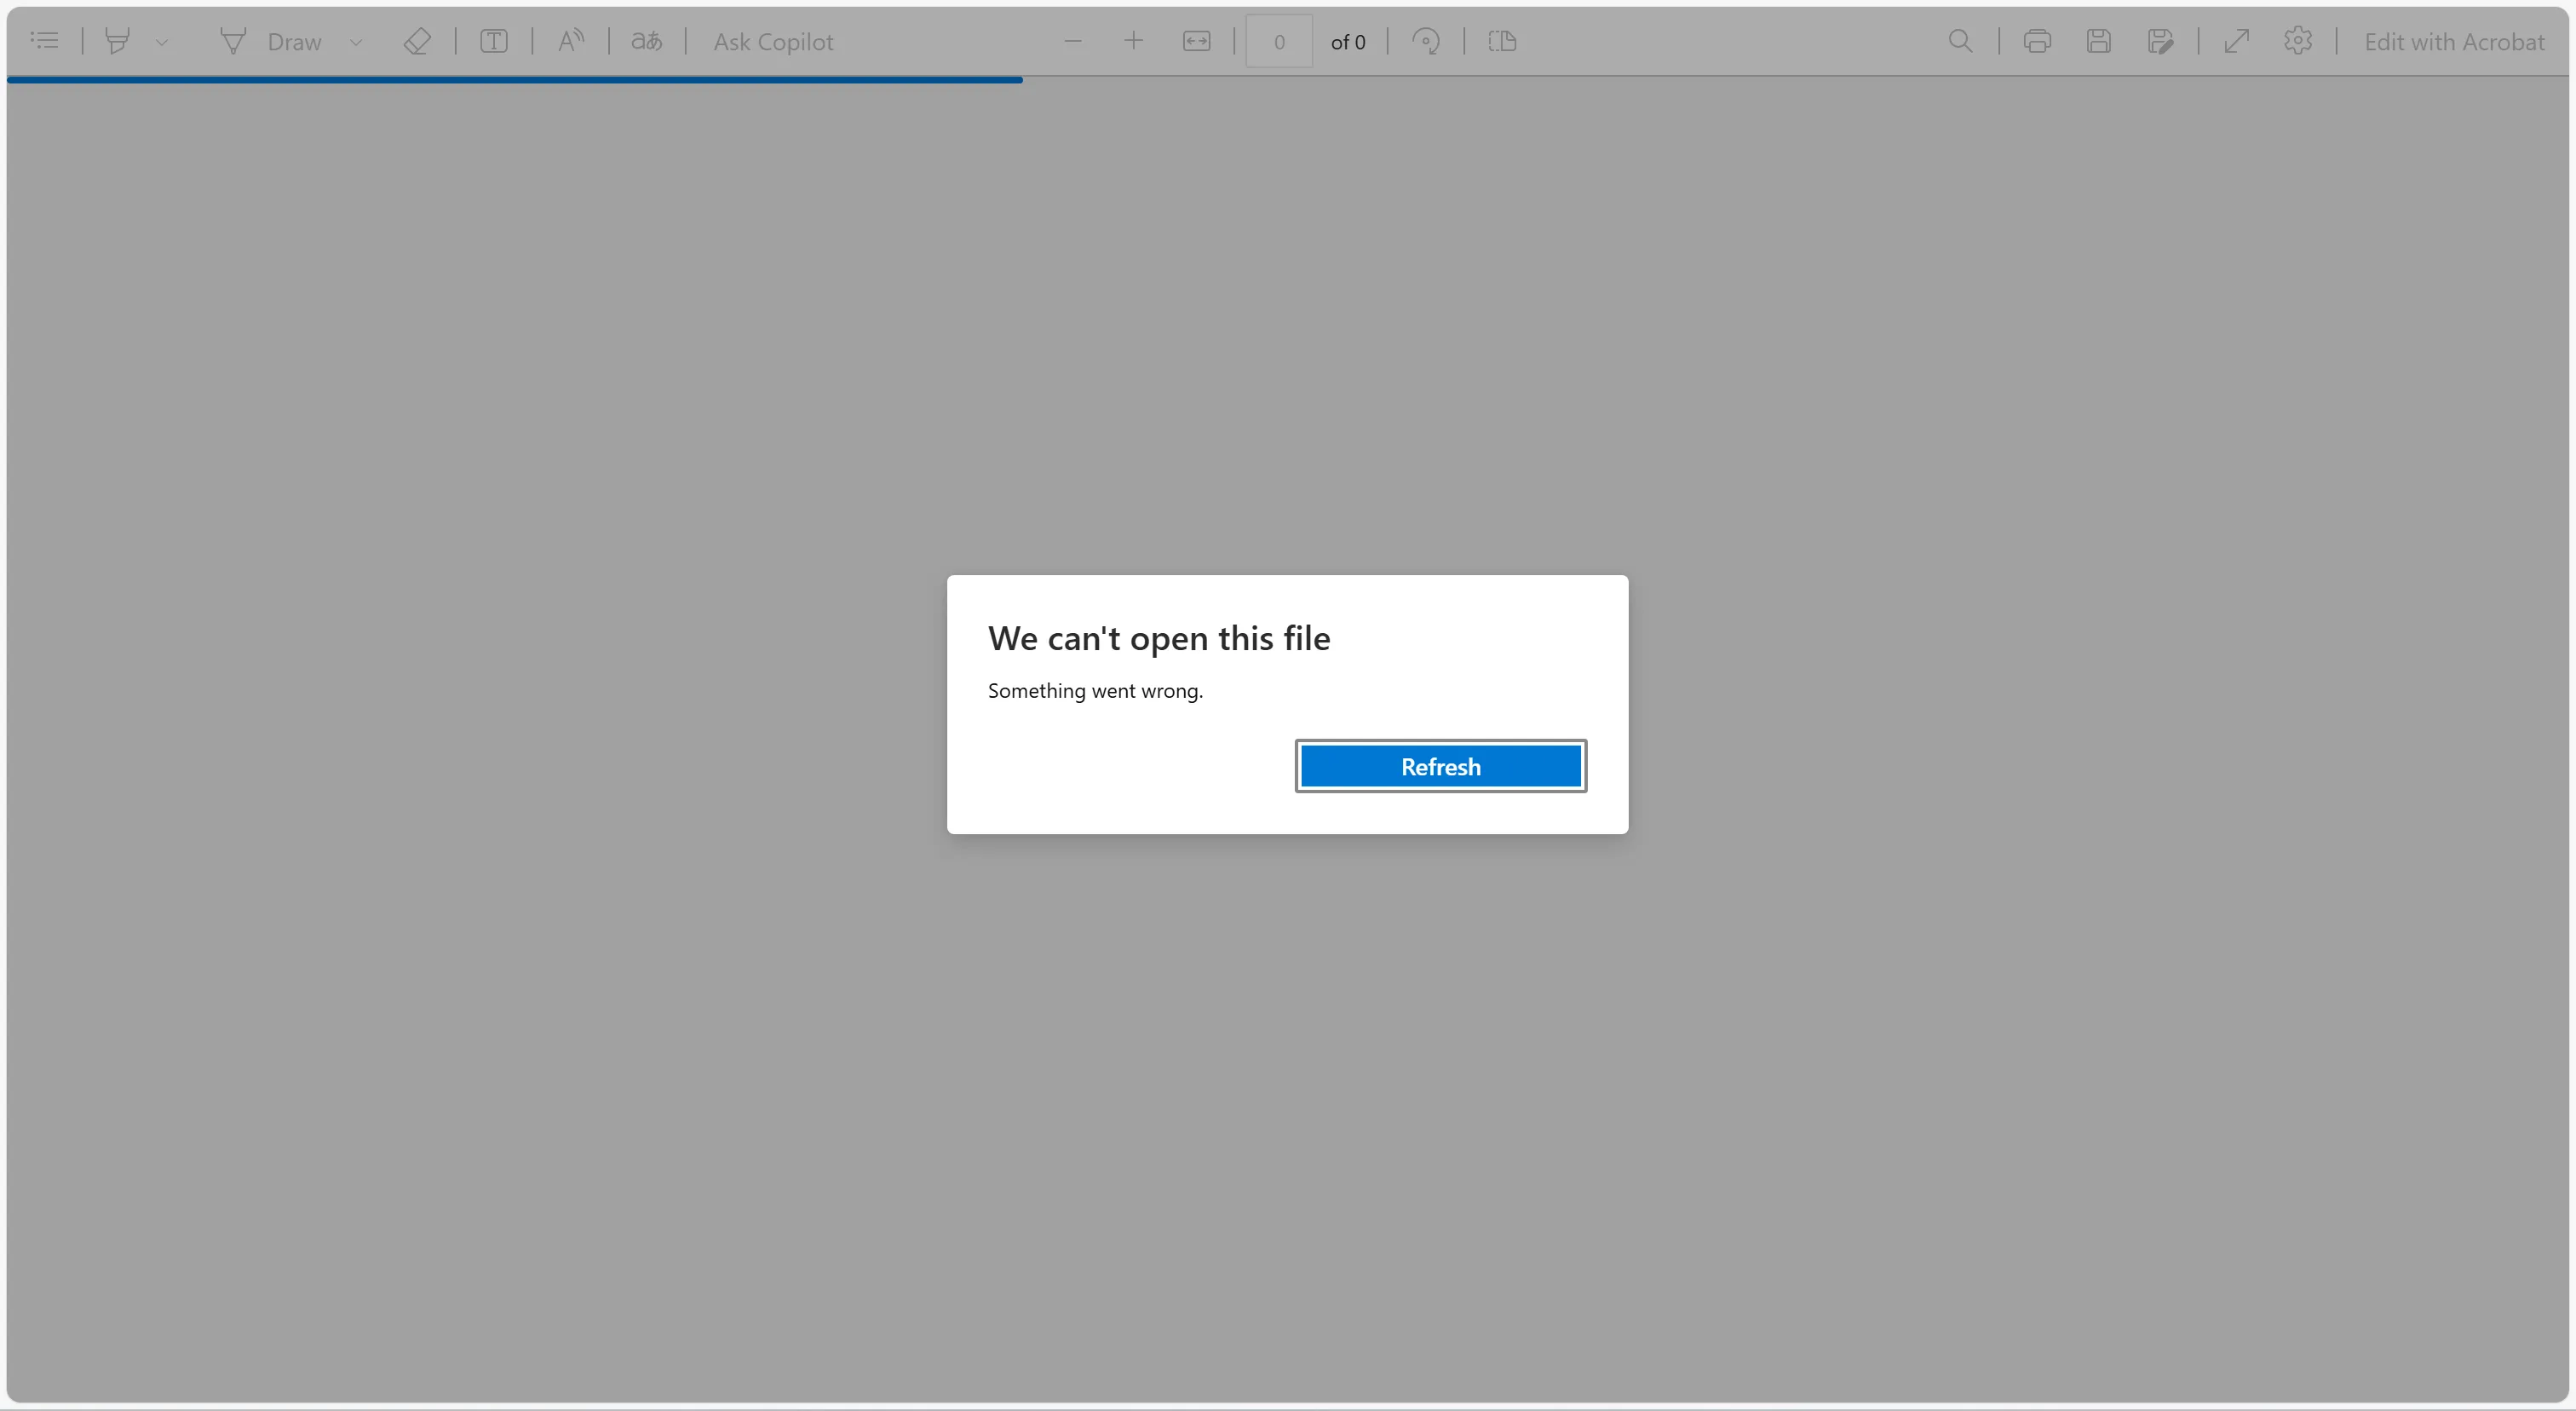Expand the Highlight color dropdown arrow
Viewport: 2576px width, 1411px height.
tap(162, 42)
